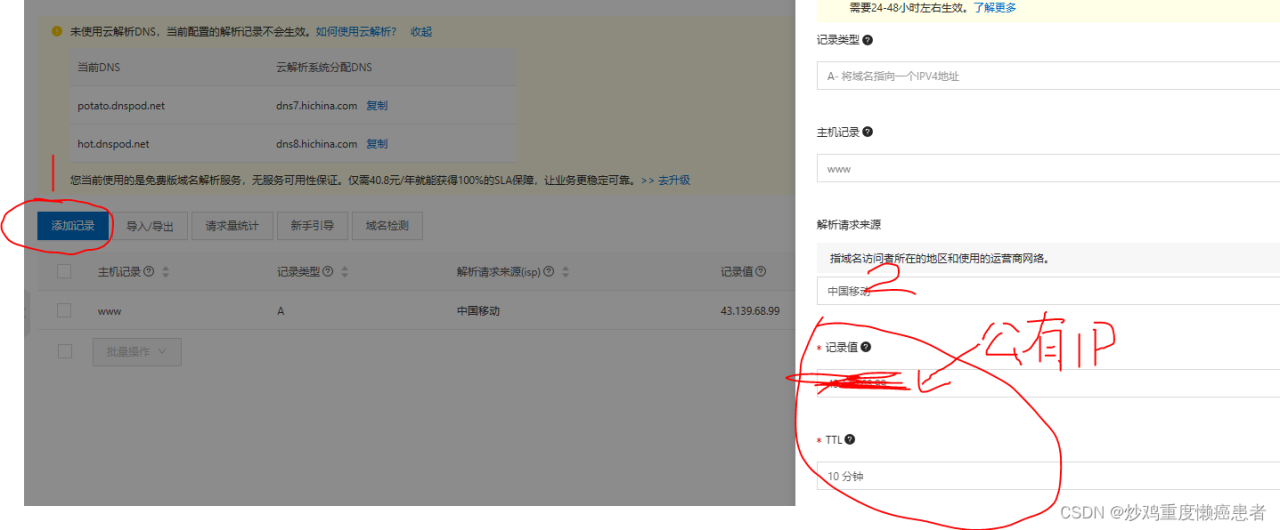Click the 中国移动 cell in the table
Image resolution: width=1280 pixels, height=530 pixels.
coord(478,311)
